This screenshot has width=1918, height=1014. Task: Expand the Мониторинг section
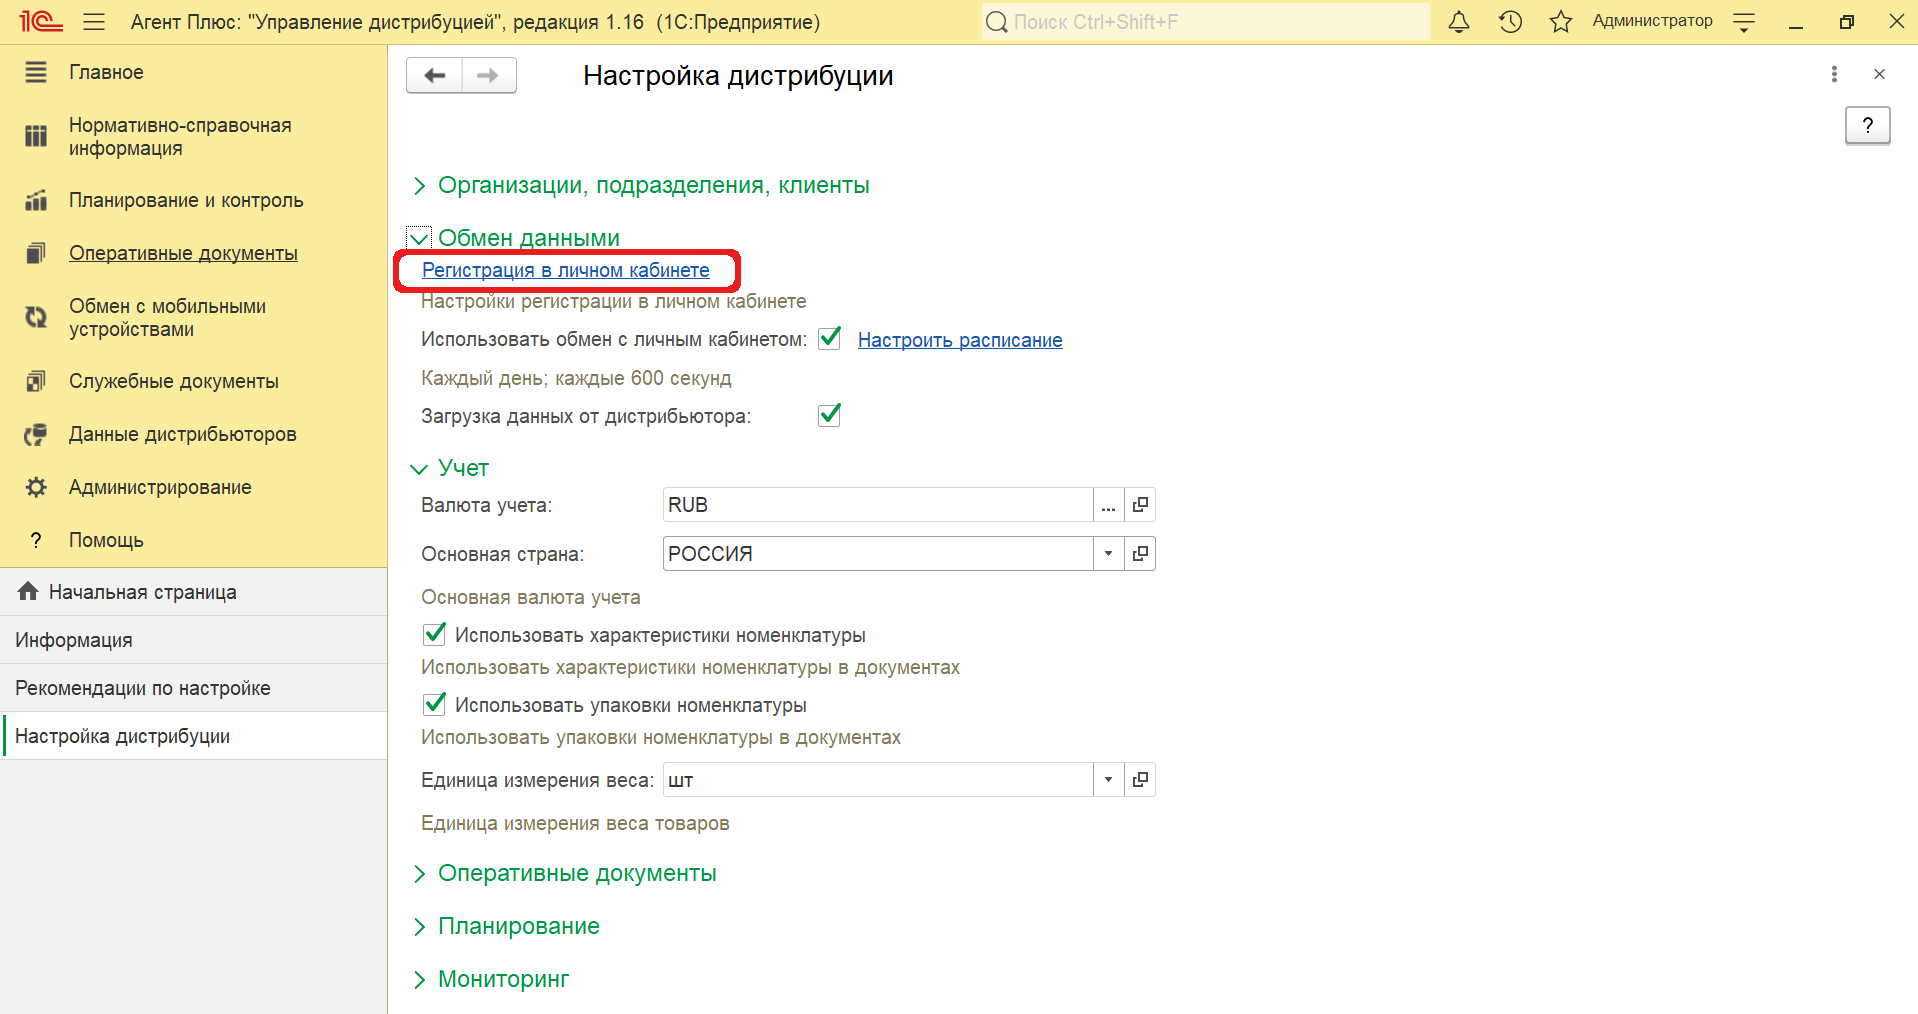coord(503,979)
